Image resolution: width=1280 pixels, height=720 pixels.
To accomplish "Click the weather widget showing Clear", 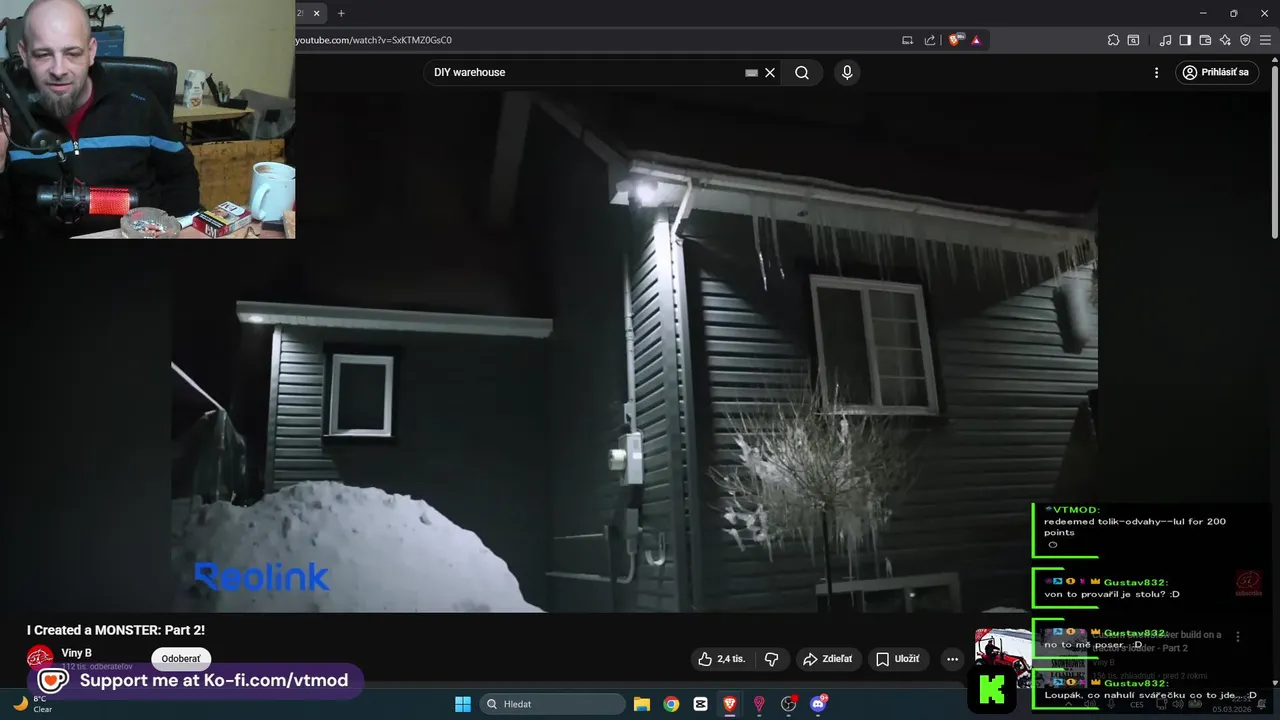I will click(32, 704).
